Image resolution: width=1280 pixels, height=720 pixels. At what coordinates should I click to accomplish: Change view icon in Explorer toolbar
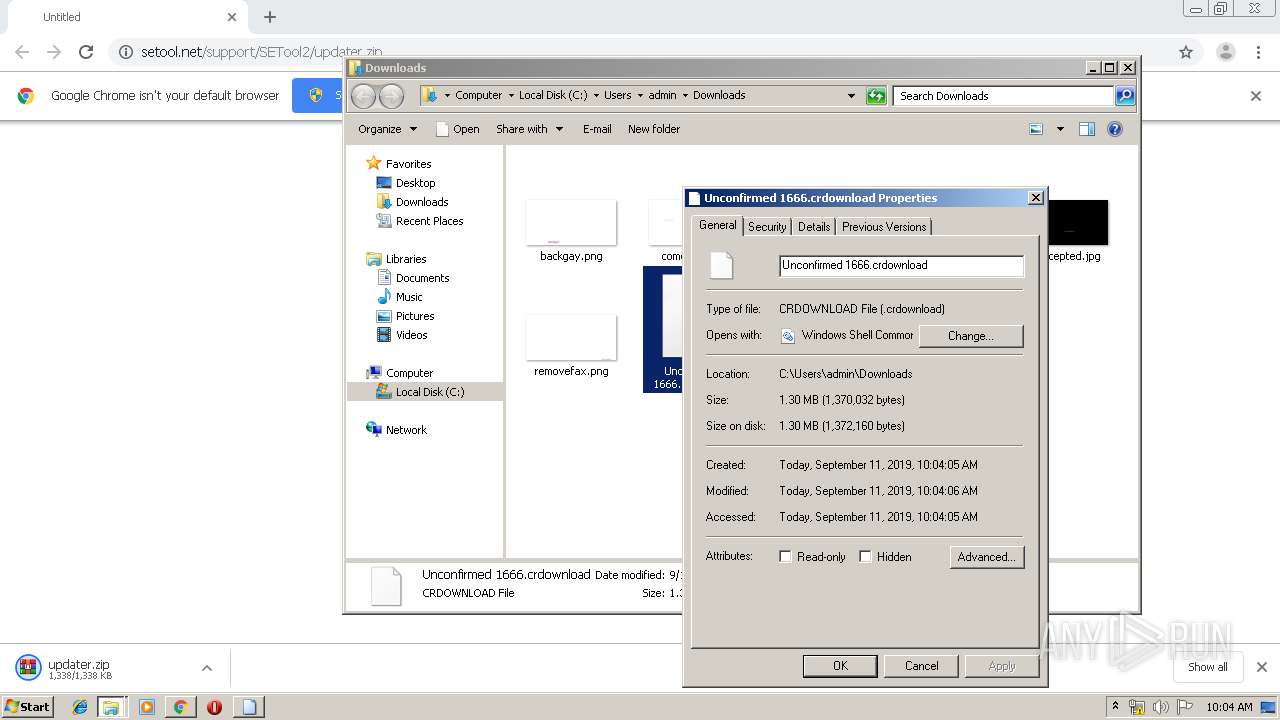[1036, 129]
